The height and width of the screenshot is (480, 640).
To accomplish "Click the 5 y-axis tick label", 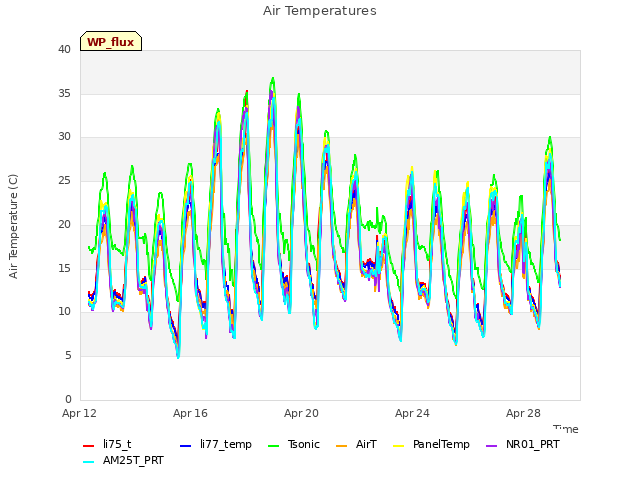I will pyautogui.click(x=68, y=356).
